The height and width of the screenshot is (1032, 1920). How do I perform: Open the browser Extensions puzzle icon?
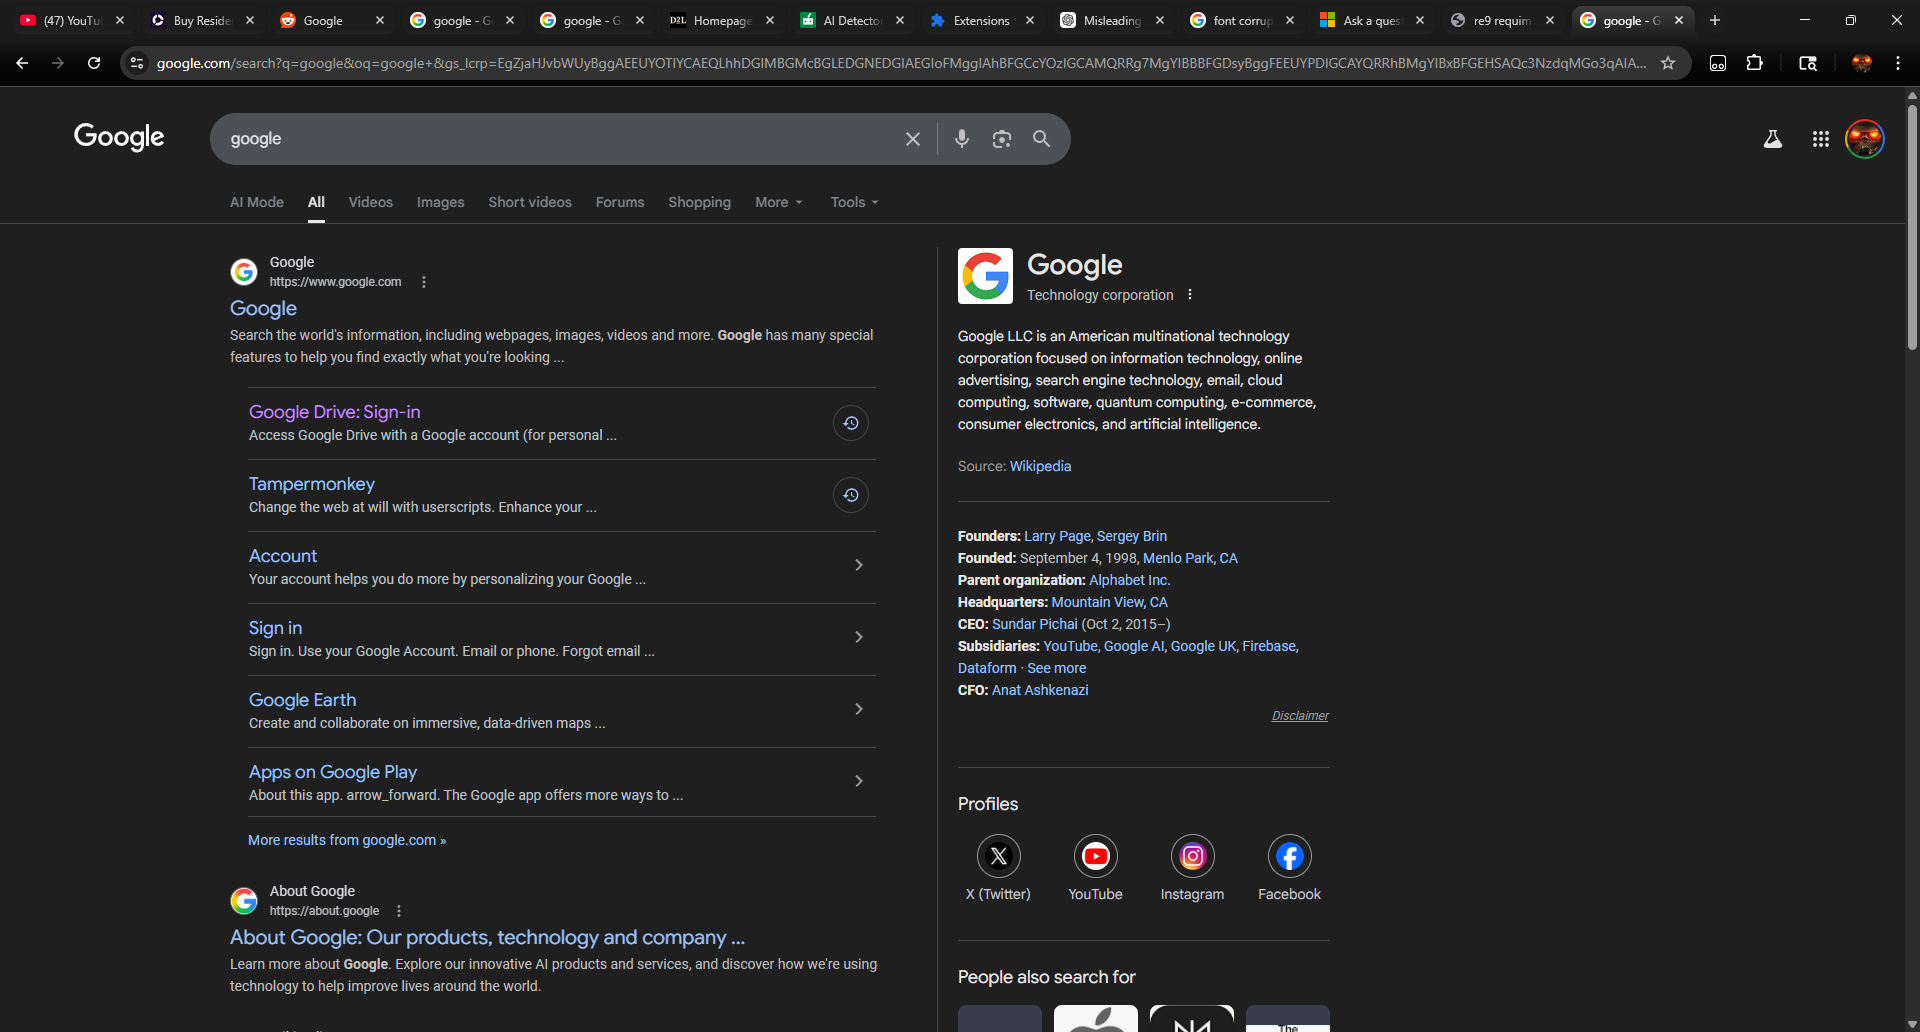(1755, 62)
